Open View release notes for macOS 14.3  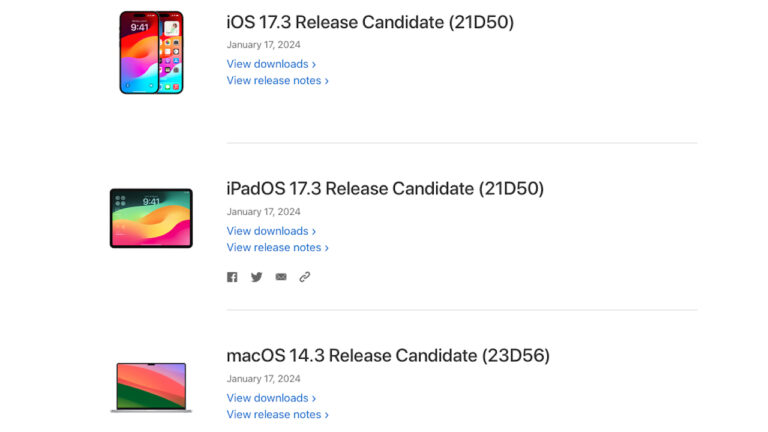tap(277, 415)
